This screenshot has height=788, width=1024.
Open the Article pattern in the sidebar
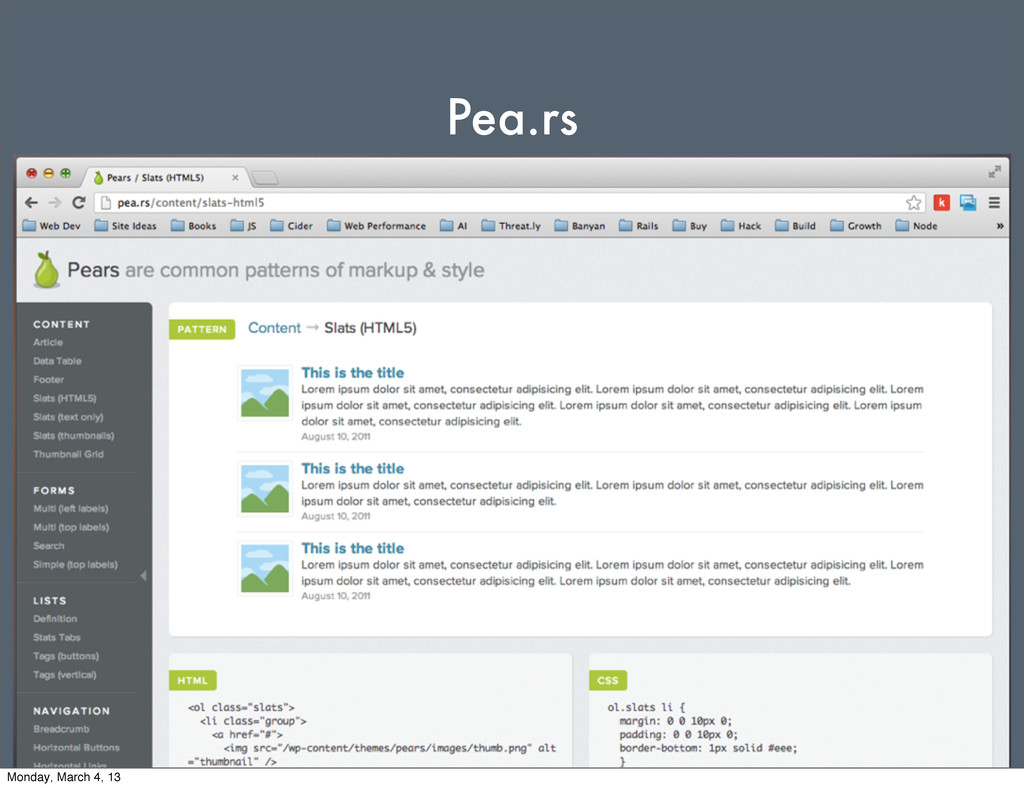(x=48, y=342)
